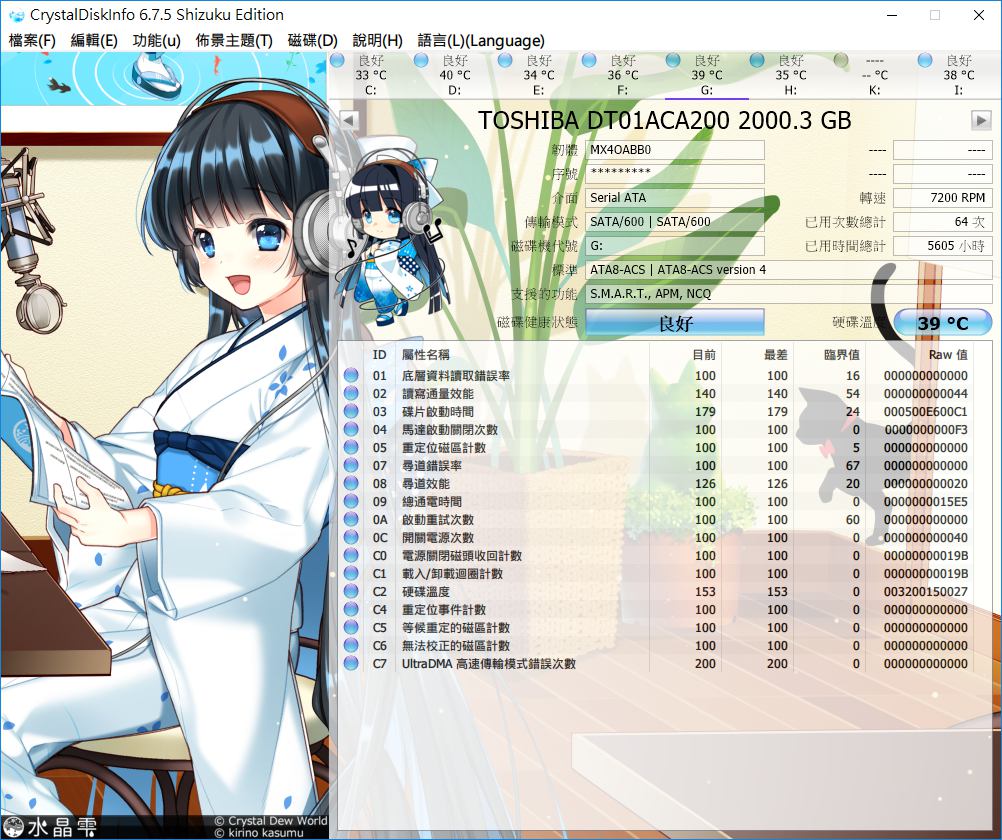Select drive C: 33 °C tab
This screenshot has width=1002, height=840.
[371, 75]
